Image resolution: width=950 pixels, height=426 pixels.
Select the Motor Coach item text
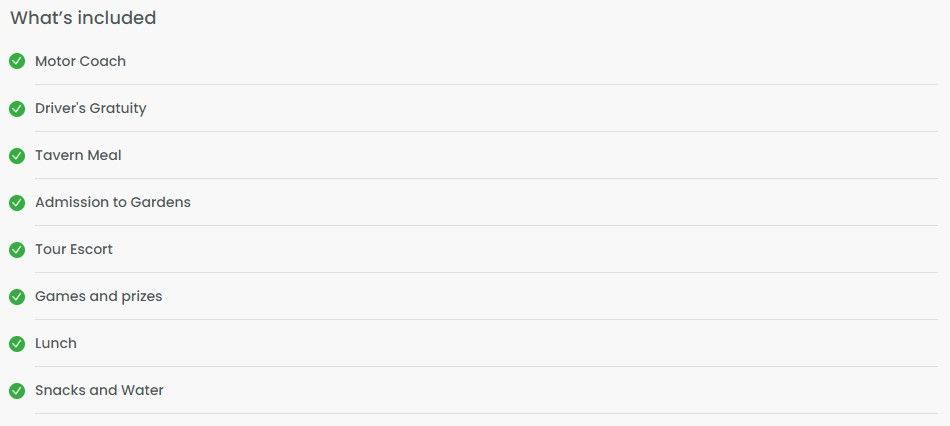coord(81,61)
